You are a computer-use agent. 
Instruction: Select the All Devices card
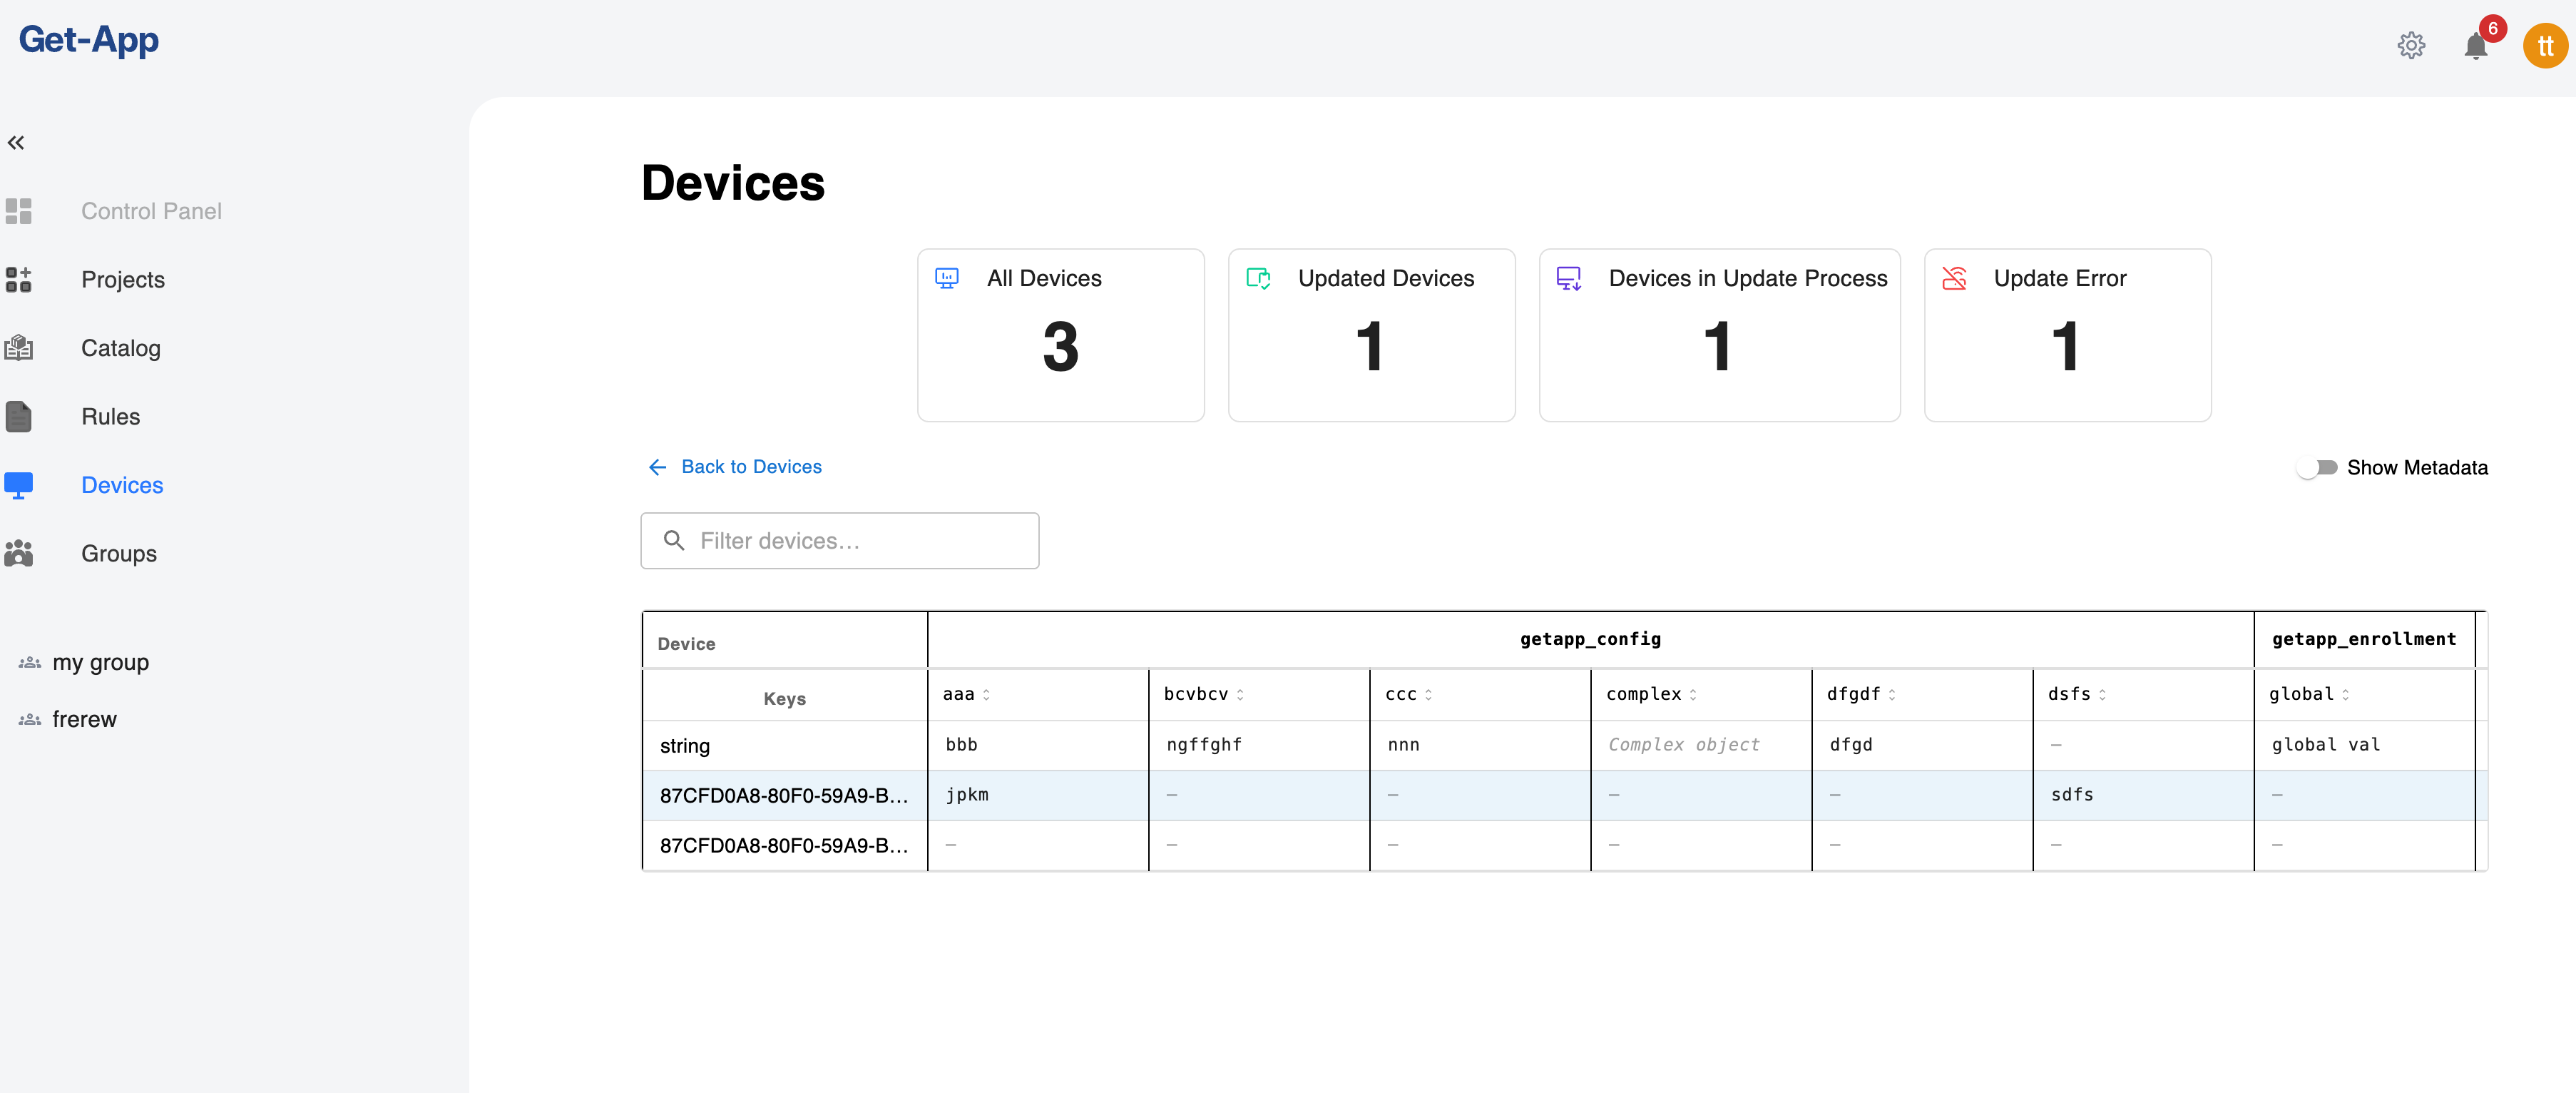[1060, 335]
